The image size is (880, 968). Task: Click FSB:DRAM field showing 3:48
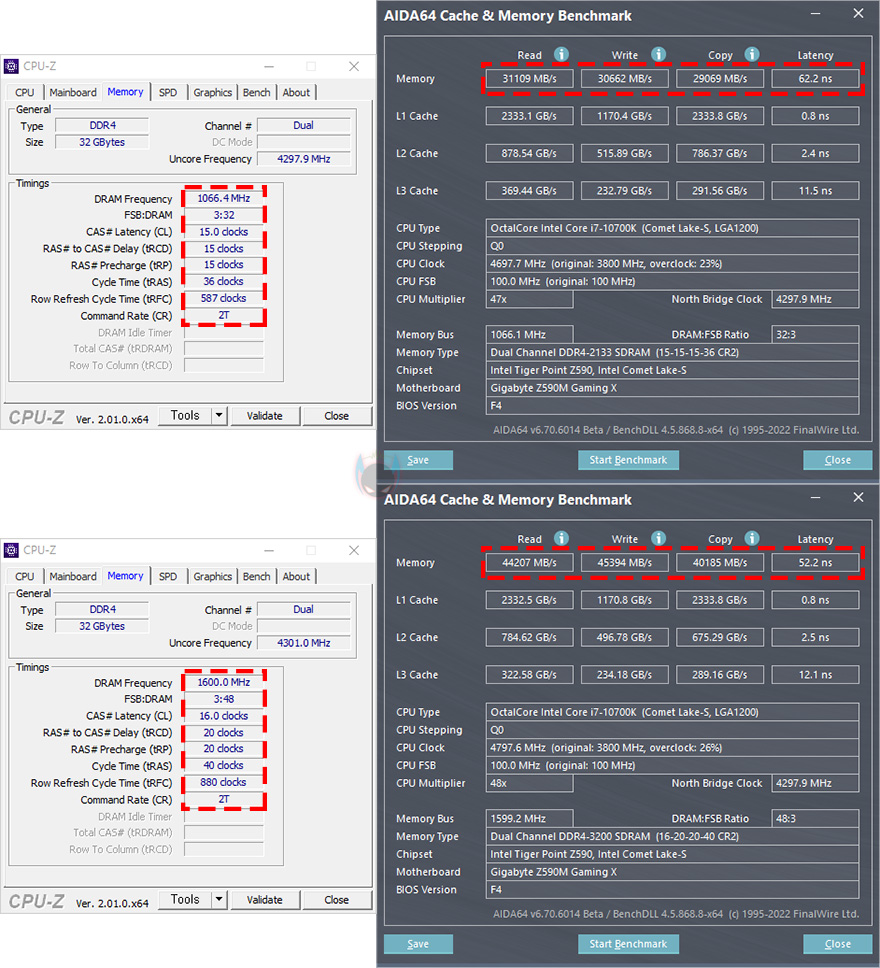[x=224, y=699]
